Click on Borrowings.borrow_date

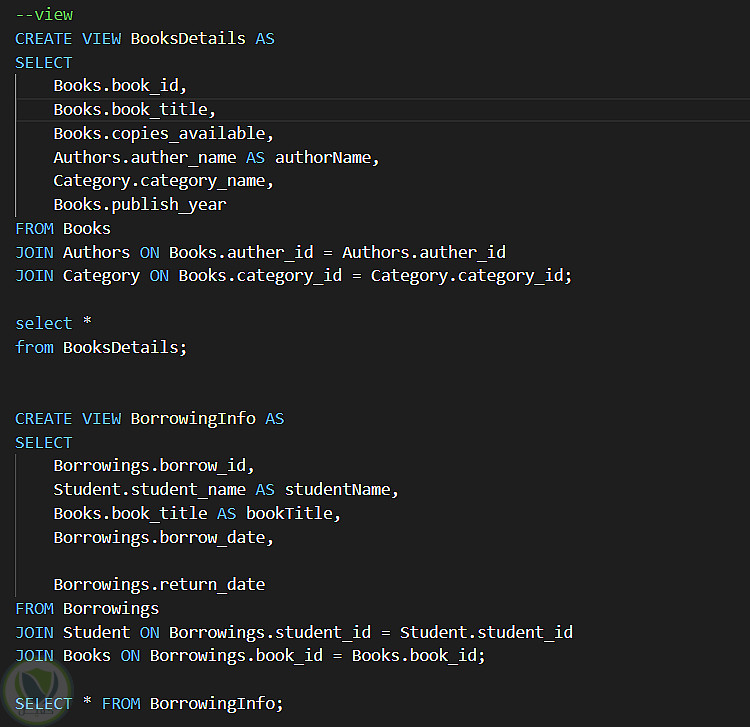pyautogui.click(x=163, y=538)
